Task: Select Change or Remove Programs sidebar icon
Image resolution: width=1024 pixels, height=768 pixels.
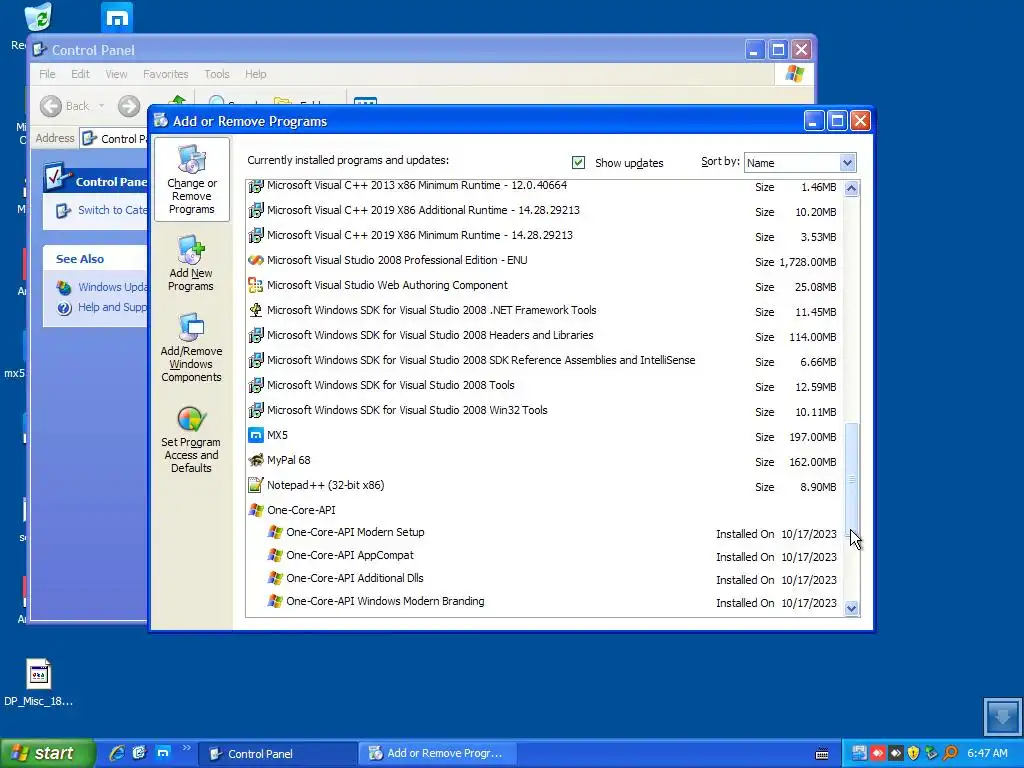Action: click(x=191, y=179)
